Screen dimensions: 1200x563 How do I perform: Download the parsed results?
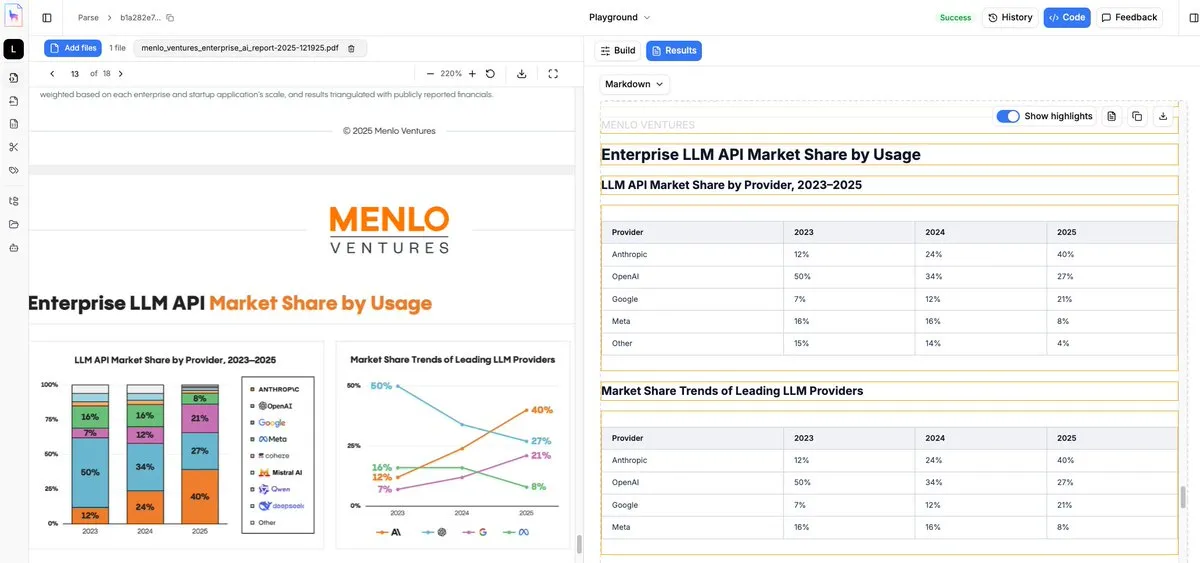point(1162,117)
